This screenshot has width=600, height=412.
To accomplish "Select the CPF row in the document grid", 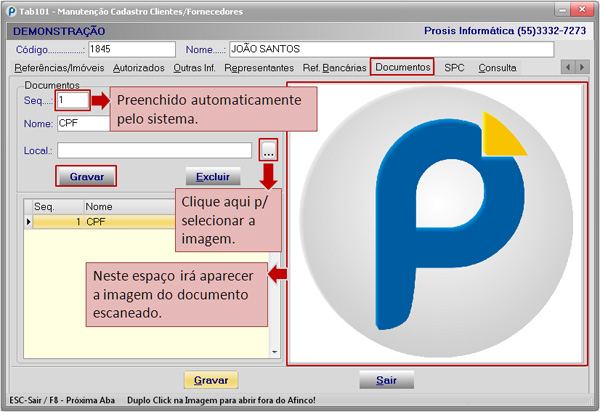I will [x=104, y=222].
